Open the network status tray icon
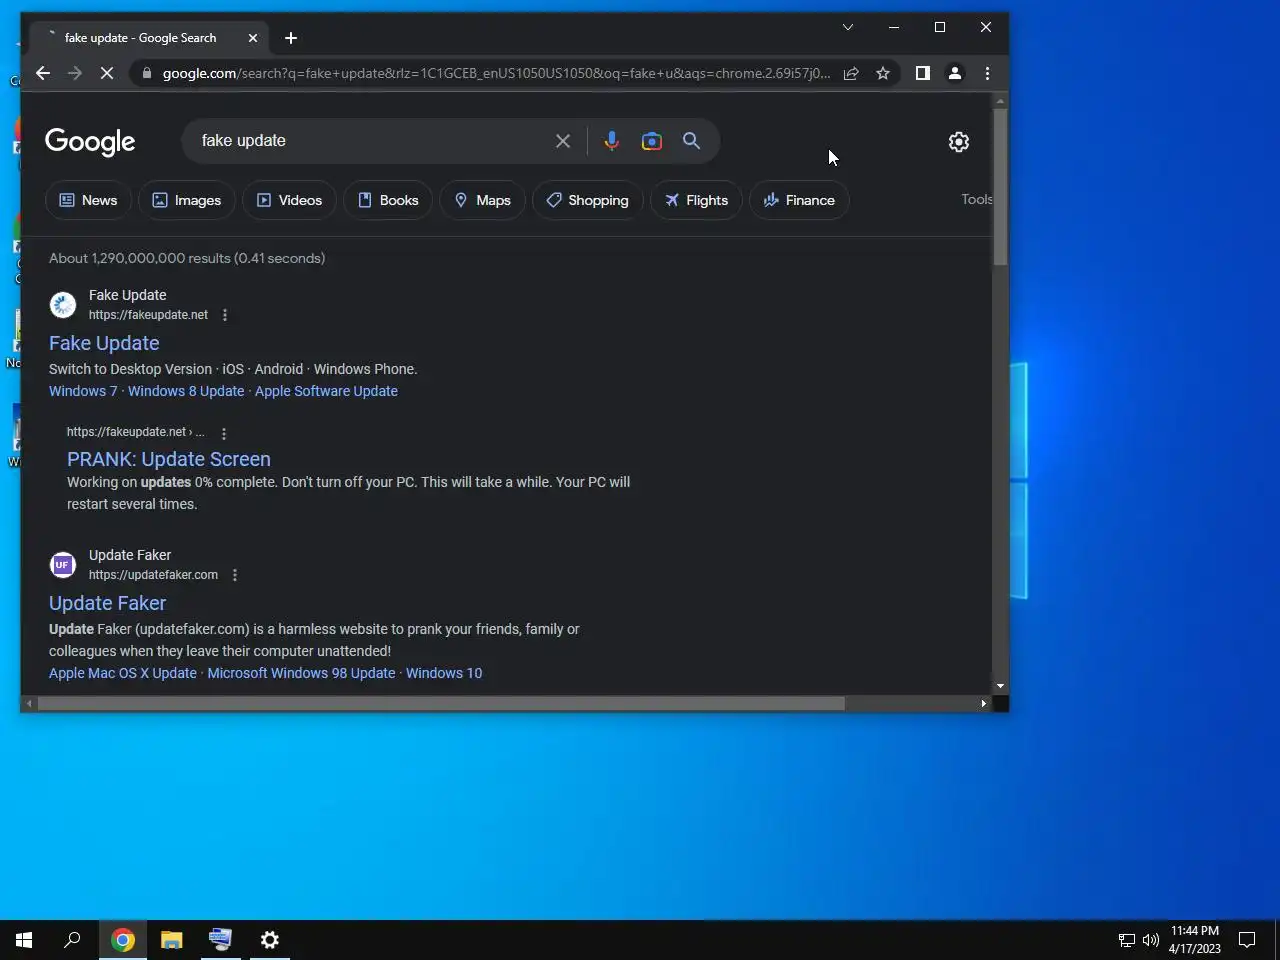 (1126, 940)
